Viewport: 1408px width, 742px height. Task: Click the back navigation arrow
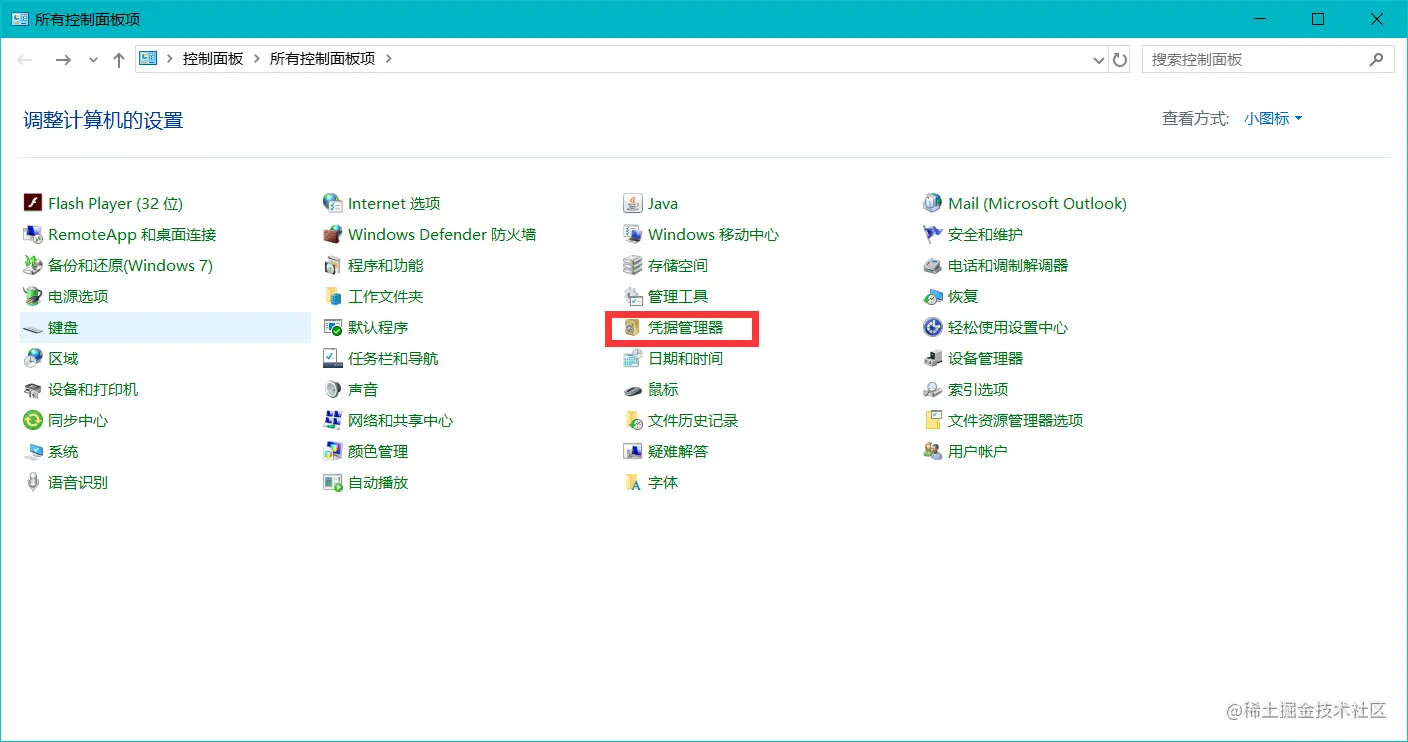tap(25, 60)
